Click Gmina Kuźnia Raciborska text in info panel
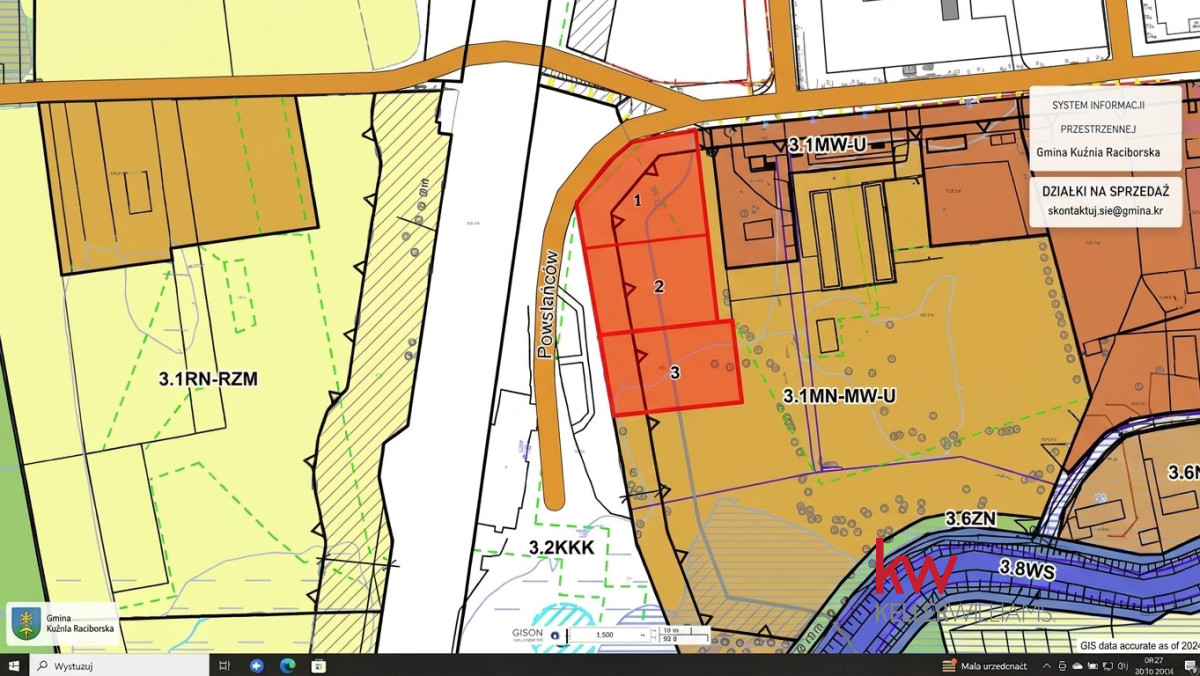The width and height of the screenshot is (1200, 676). (1098, 153)
